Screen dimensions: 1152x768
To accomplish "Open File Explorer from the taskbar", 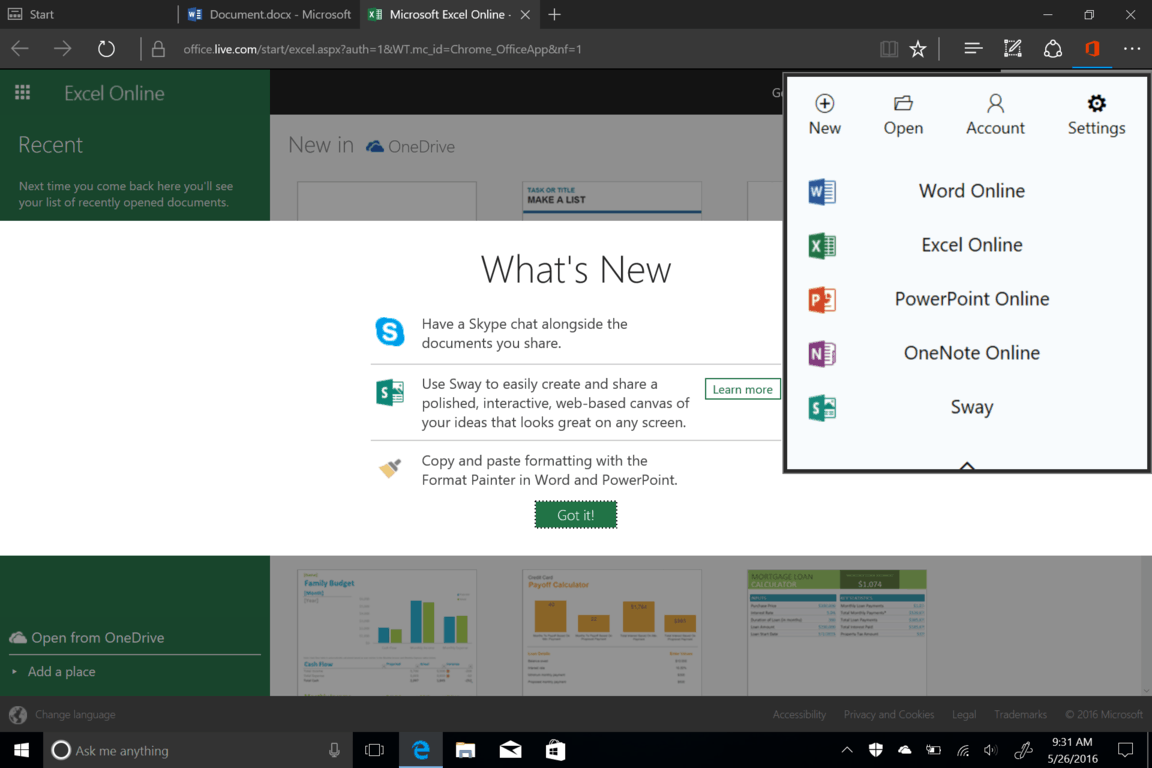I will click(x=465, y=750).
